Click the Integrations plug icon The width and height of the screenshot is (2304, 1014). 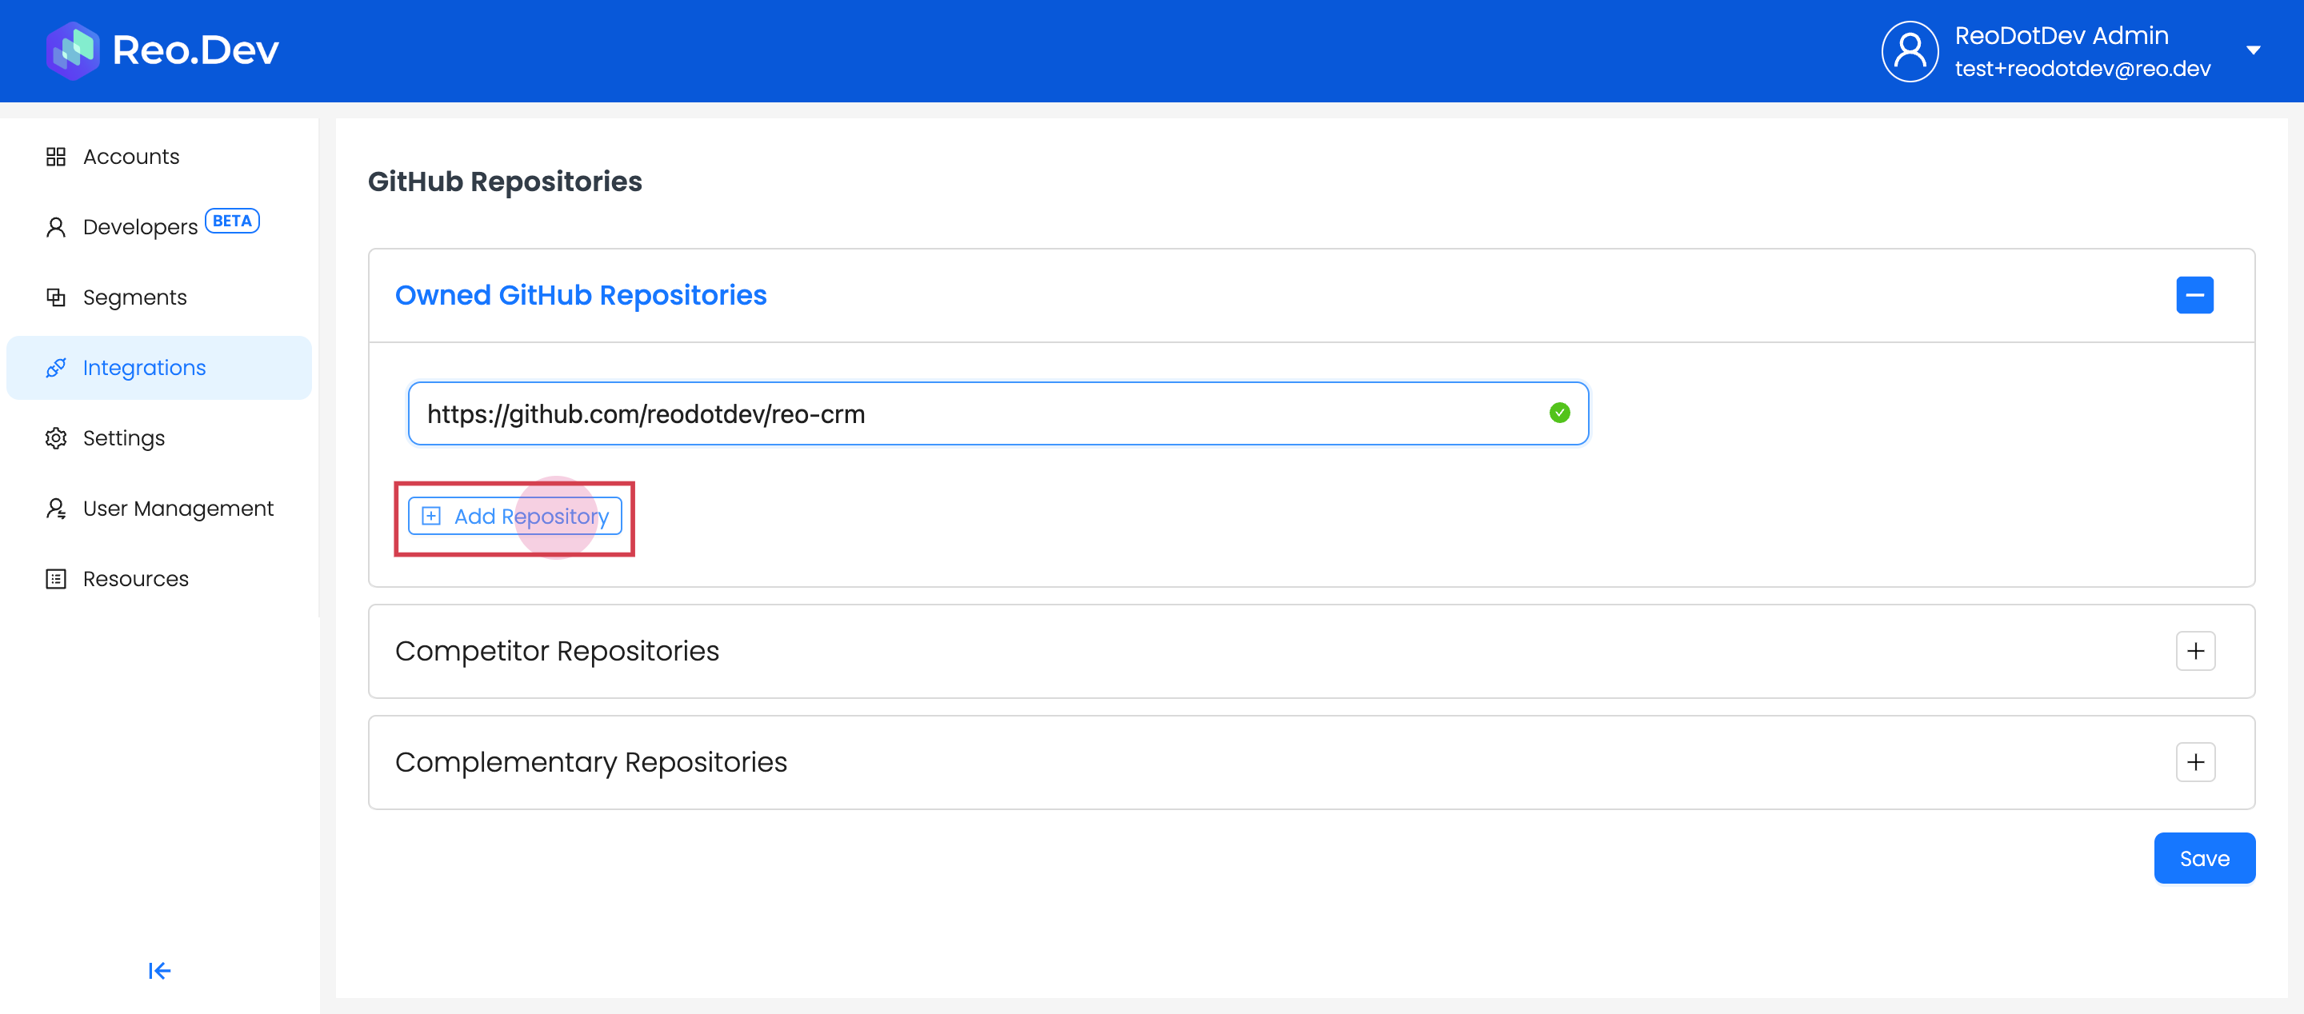click(56, 368)
